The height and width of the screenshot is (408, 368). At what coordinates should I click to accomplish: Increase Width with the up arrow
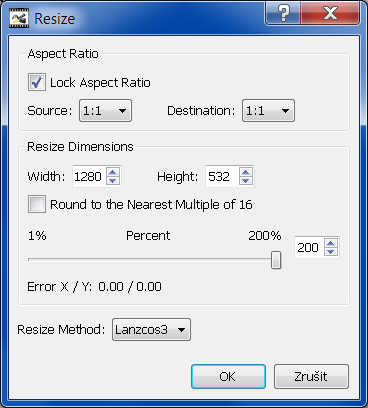[x=113, y=172]
